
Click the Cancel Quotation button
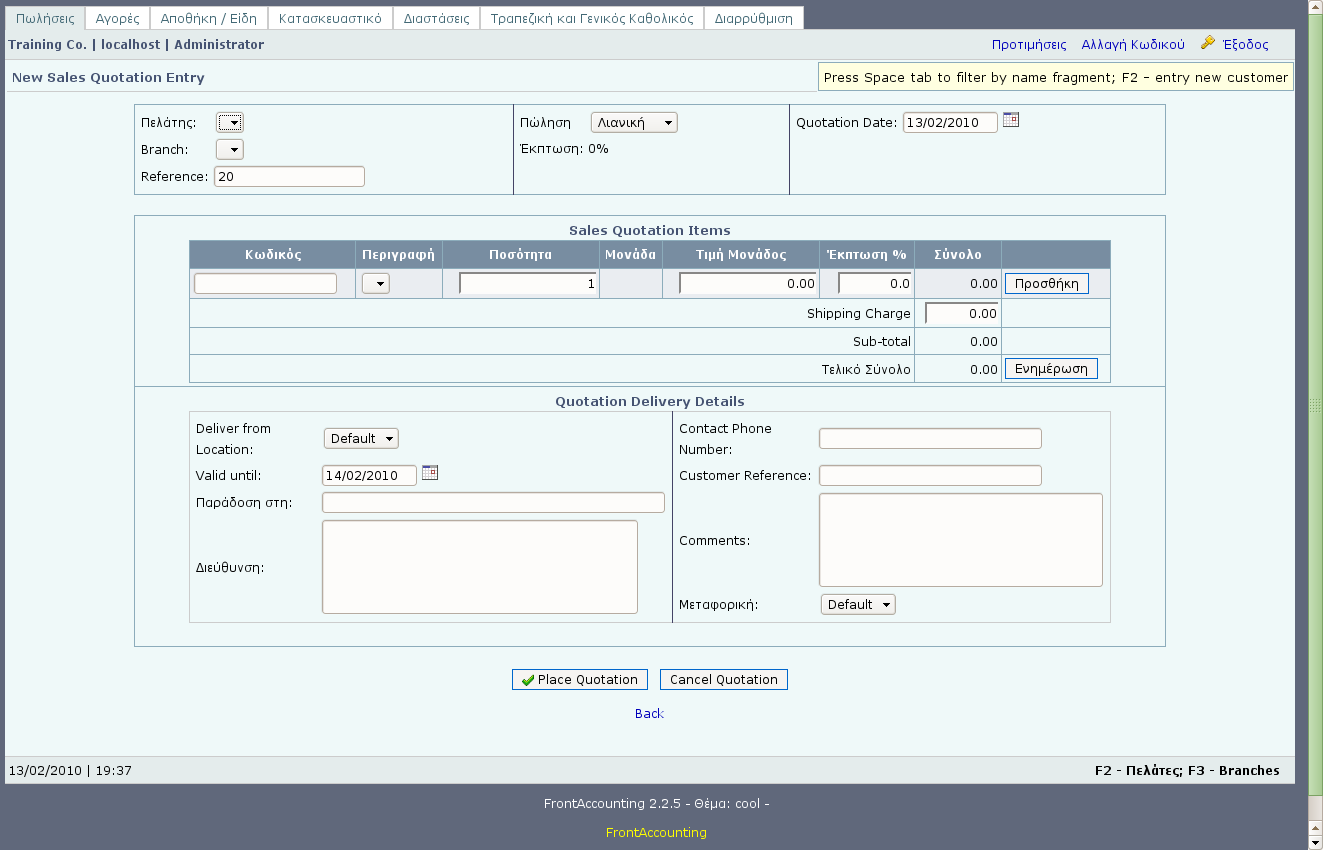pos(723,680)
